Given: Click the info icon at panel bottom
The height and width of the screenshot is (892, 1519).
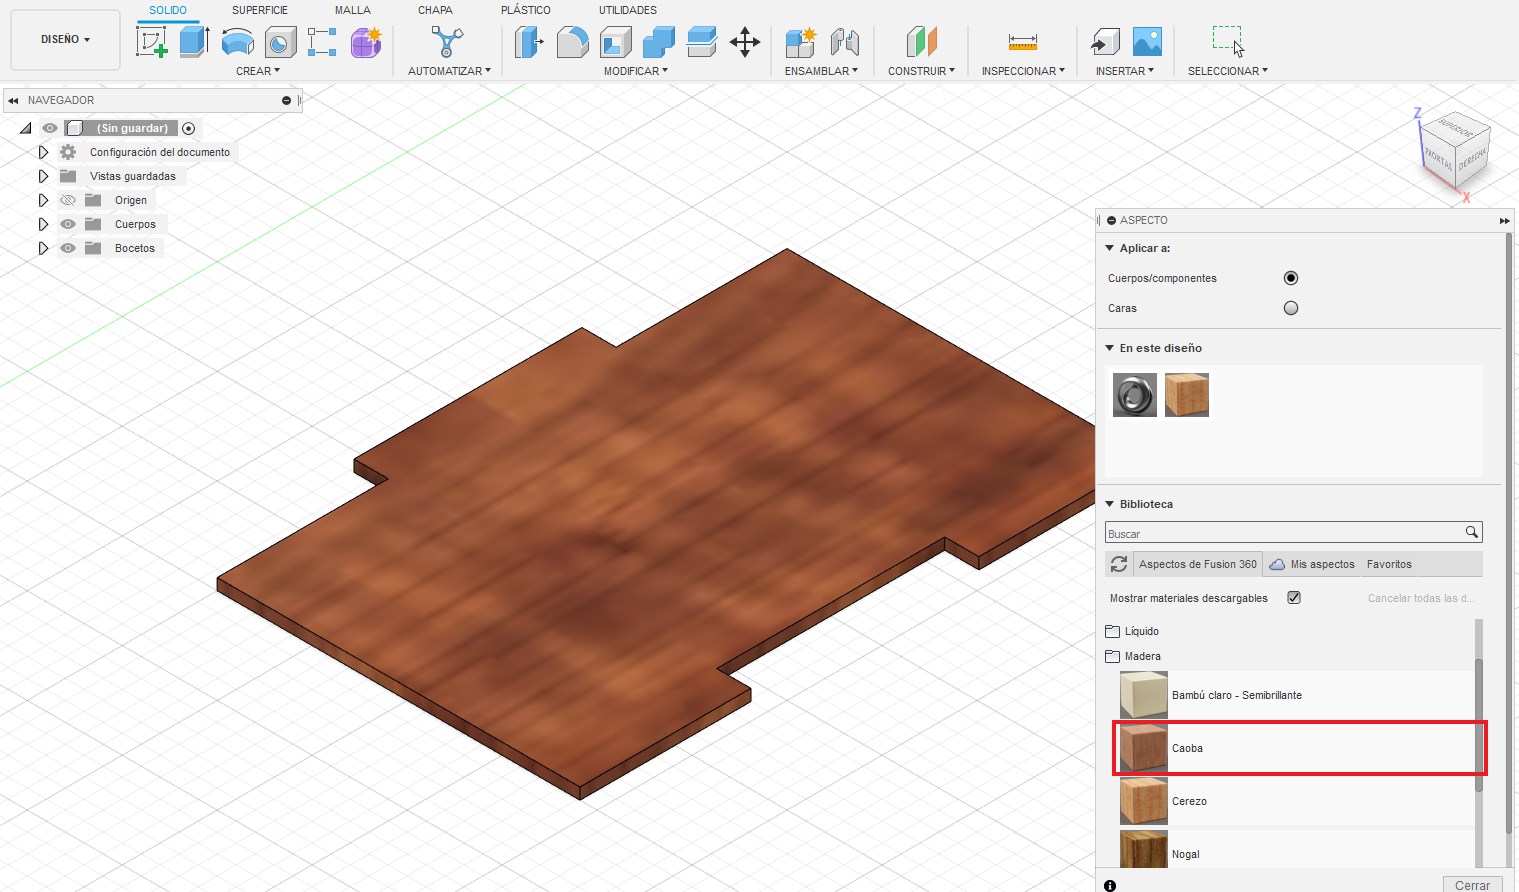Looking at the screenshot, I should click(x=1110, y=885).
